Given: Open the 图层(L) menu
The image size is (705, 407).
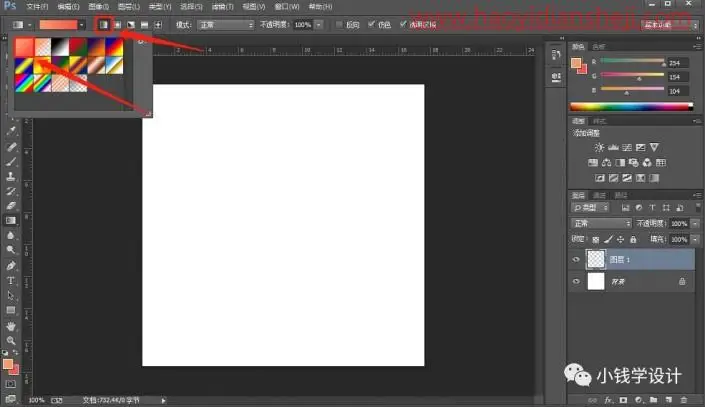Looking at the screenshot, I should pyautogui.click(x=129, y=7).
